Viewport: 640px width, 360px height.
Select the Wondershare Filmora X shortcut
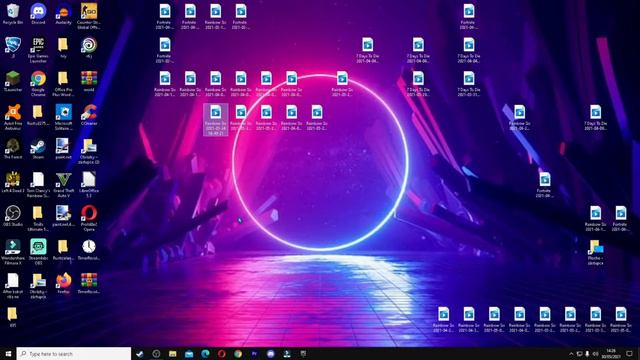pyautogui.click(x=13, y=252)
